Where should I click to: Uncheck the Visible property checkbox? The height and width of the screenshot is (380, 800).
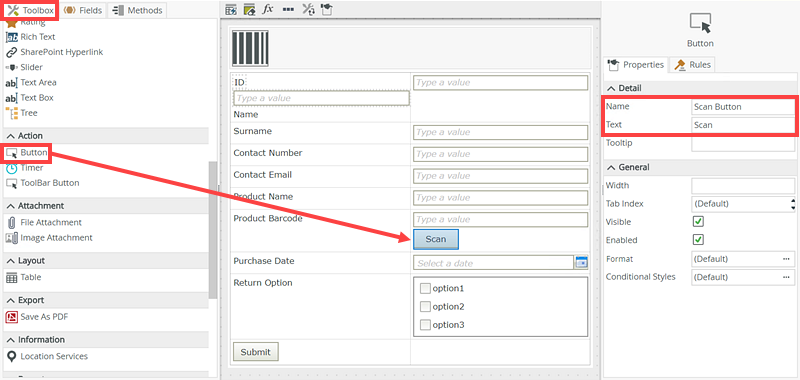(x=698, y=222)
